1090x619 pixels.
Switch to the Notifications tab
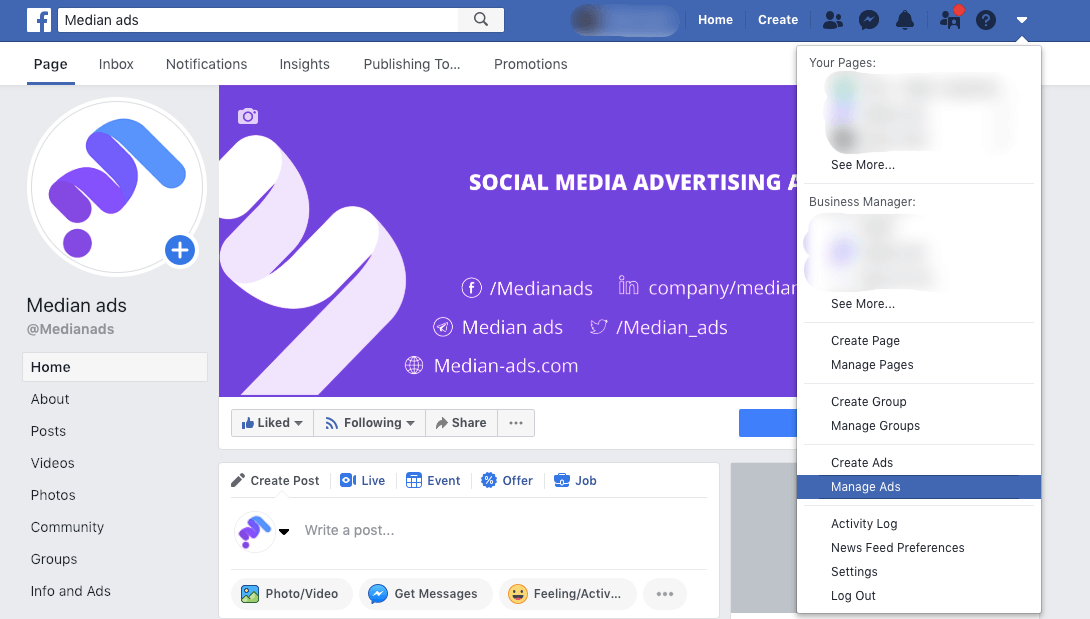206,64
